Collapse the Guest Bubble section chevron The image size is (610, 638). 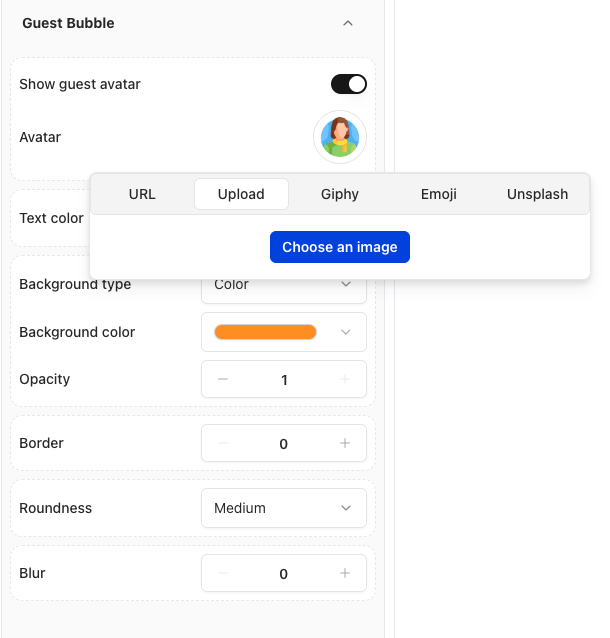(x=348, y=23)
